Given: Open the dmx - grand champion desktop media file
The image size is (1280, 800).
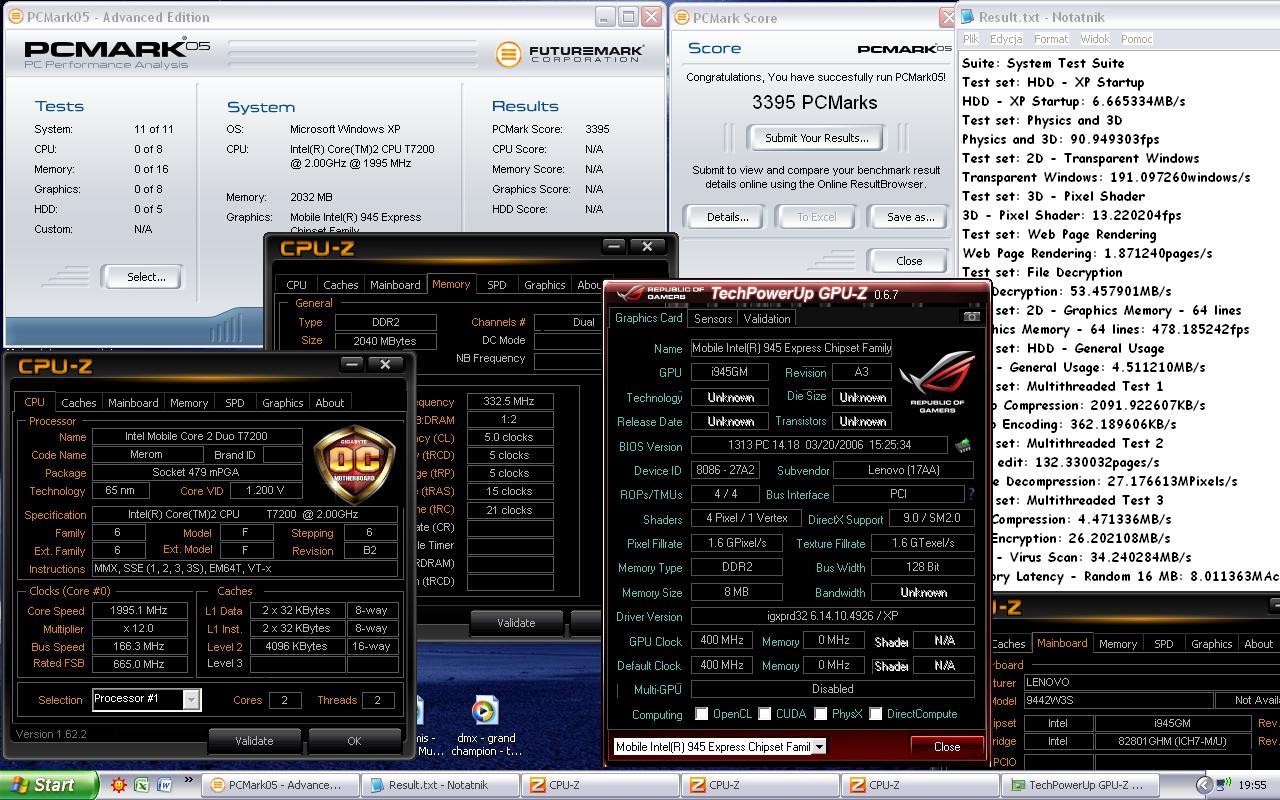Looking at the screenshot, I should (x=485, y=726).
